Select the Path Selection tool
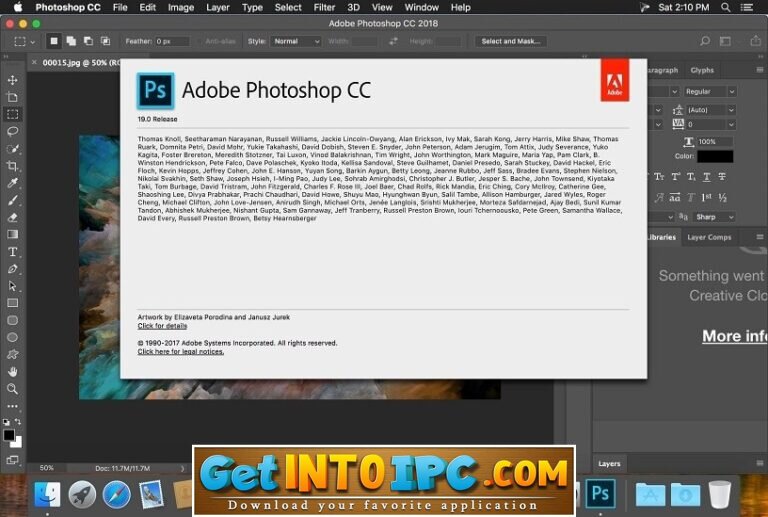Viewport: 768px width, 517px height. pyautogui.click(x=13, y=286)
